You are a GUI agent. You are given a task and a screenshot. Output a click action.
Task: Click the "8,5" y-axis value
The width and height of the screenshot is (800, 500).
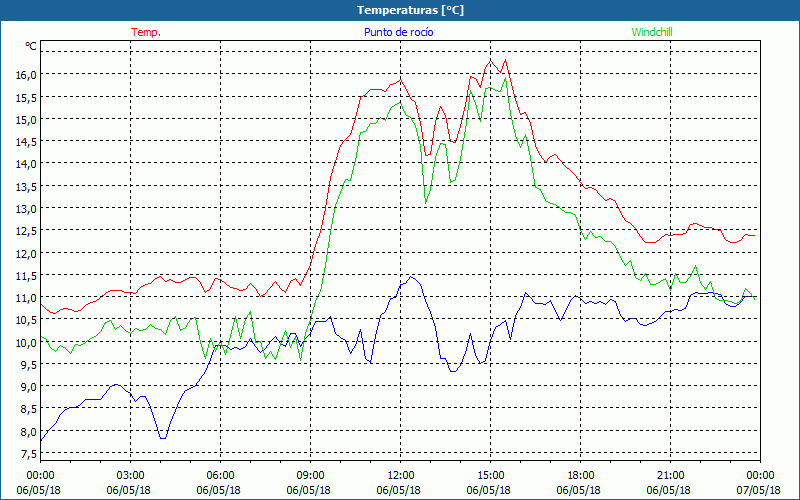click(x=29, y=409)
